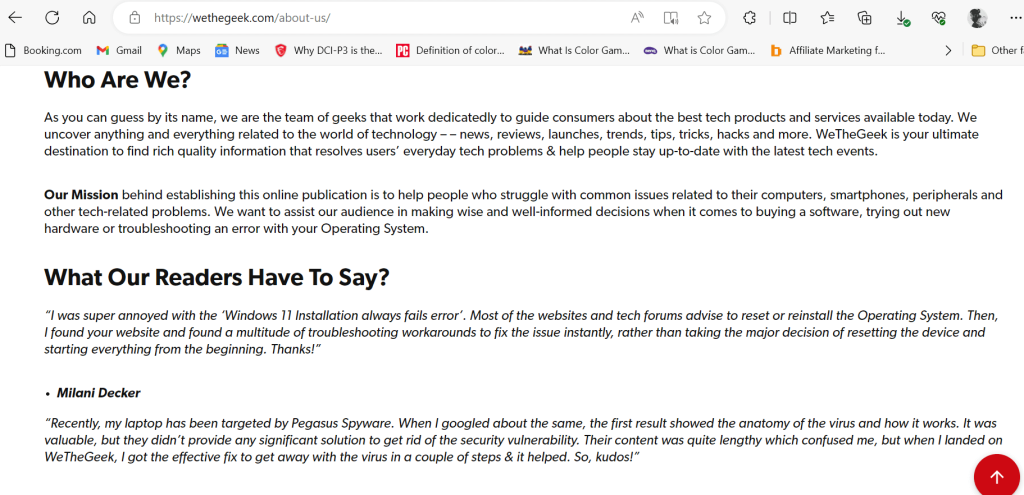Viewport: 1024px width, 495px height.
Task: Open 'What Is Color Gam...' bookmark with crown icon
Action: [x=574, y=50]
